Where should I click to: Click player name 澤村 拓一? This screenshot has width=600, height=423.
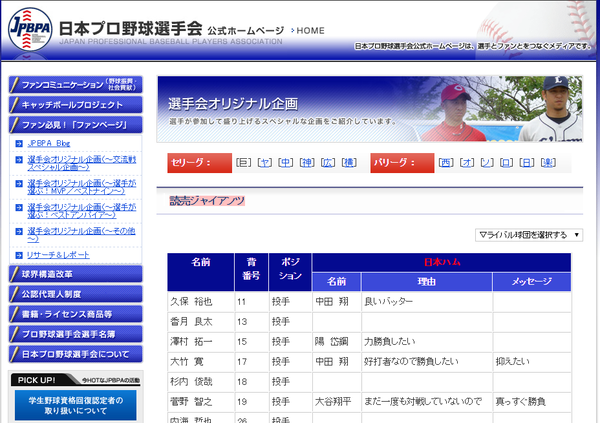coord(191,341)
